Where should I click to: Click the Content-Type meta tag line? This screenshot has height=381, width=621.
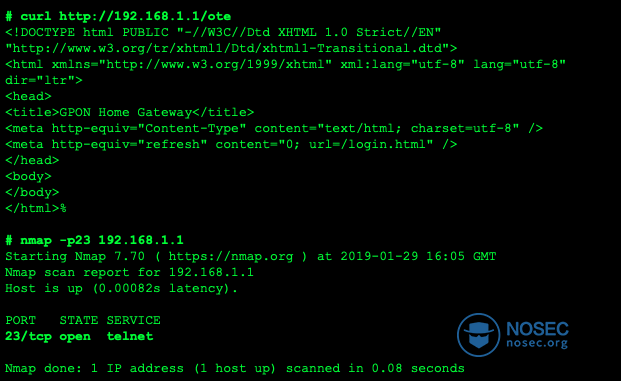click(x=274, y=128)
